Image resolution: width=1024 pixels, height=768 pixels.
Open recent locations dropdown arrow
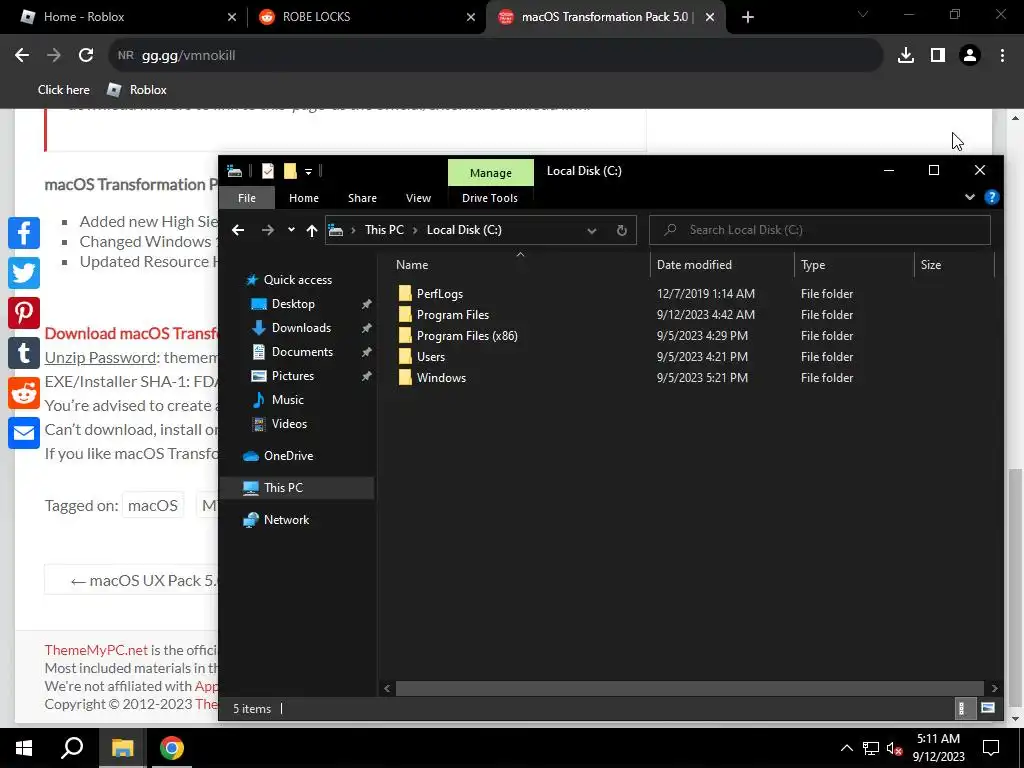click(291, 230)
